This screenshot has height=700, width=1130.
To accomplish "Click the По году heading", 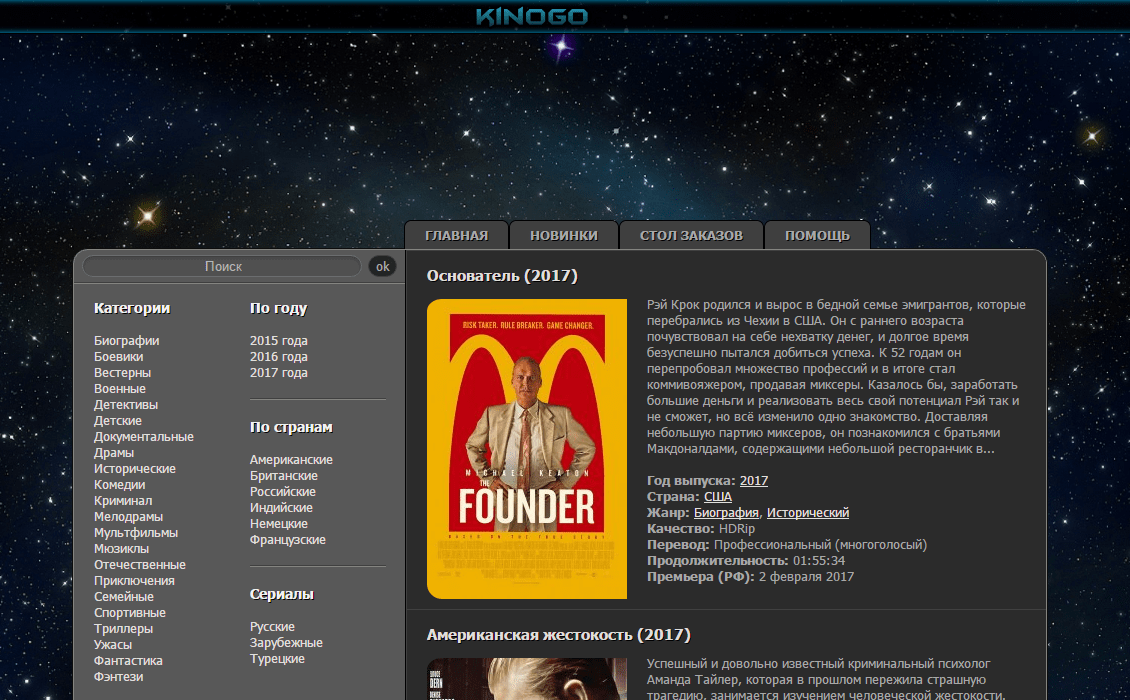I will point(278,308).
